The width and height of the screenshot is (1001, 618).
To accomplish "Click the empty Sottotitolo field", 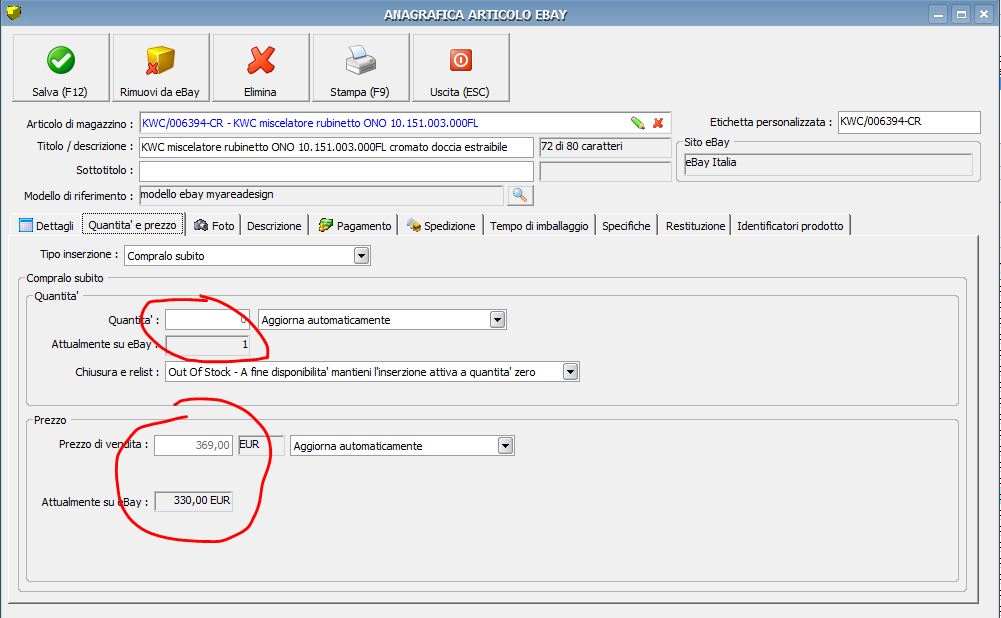I will click(x=336, y=171).
